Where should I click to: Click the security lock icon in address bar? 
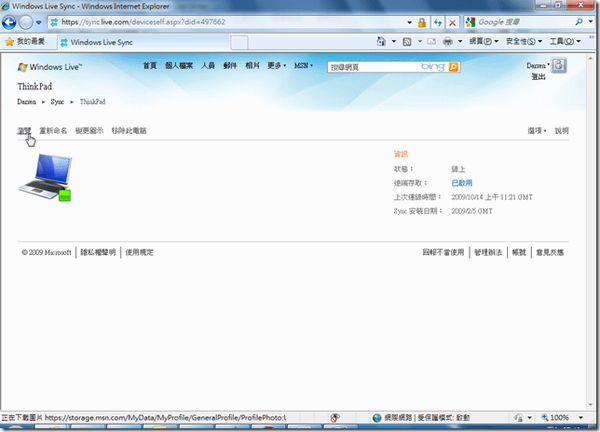tap(422, 23)
